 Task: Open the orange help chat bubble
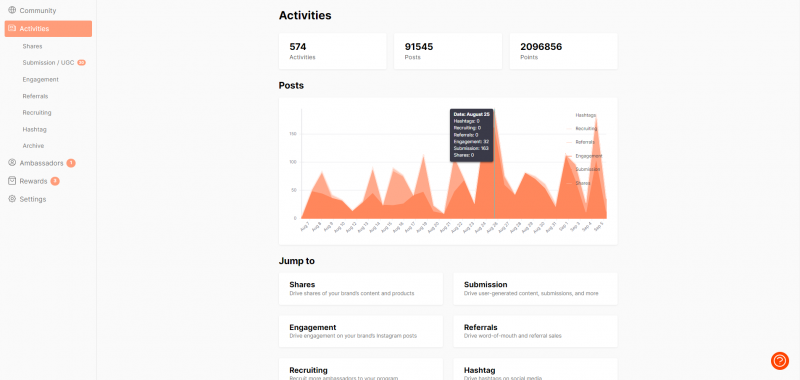[780, 361]
